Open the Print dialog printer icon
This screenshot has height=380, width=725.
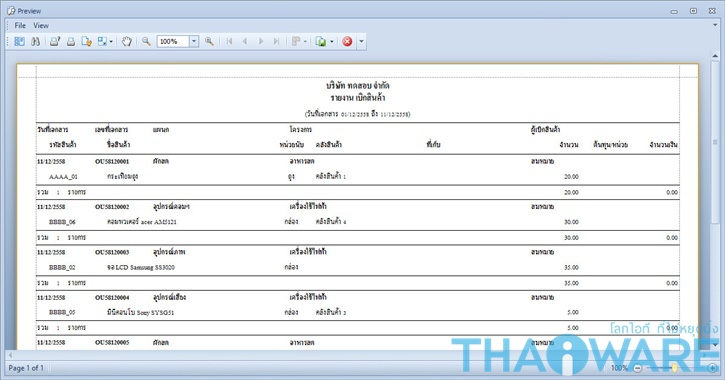click(x=55, y=42)
